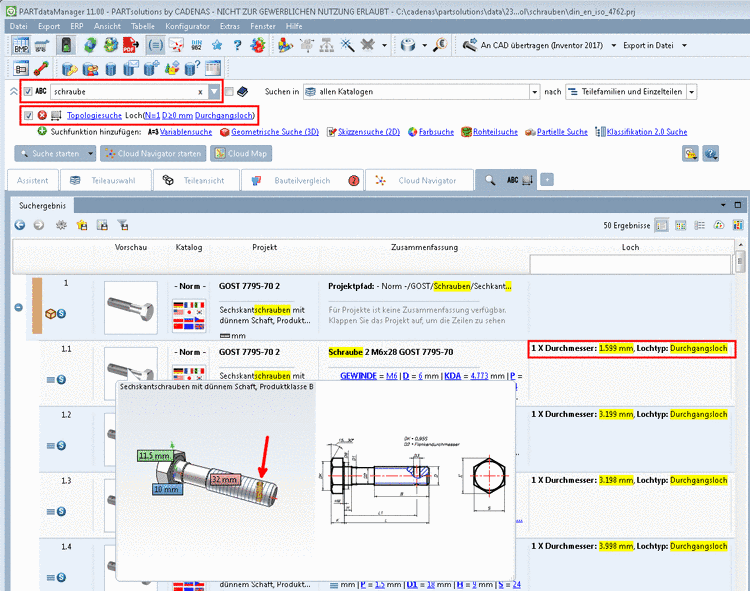Image resolution: width=750 pixels, height=591 pixels.
Task: Collapse the search panel with double chevron
Action: tap(13, 91)
